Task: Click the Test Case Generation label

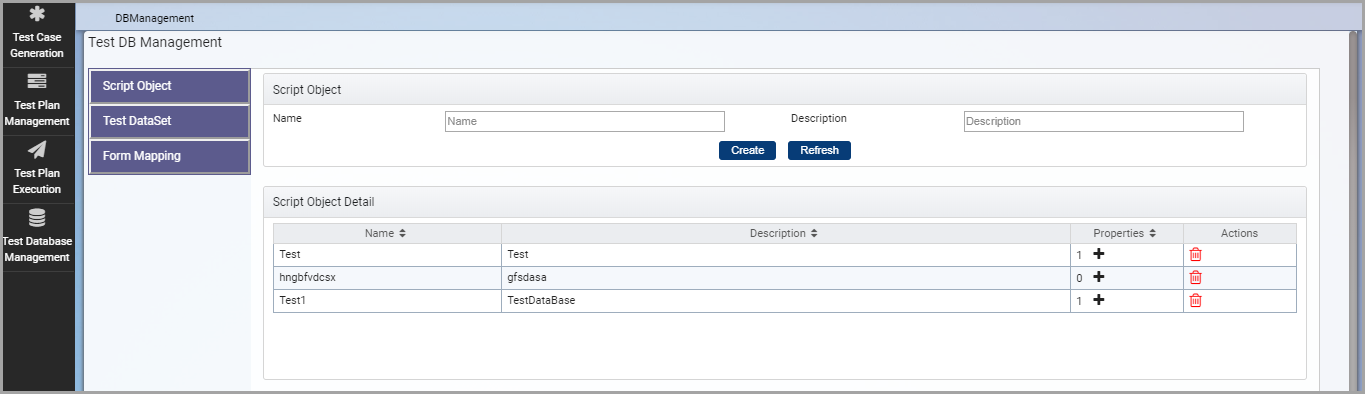Action: [37, 45]
